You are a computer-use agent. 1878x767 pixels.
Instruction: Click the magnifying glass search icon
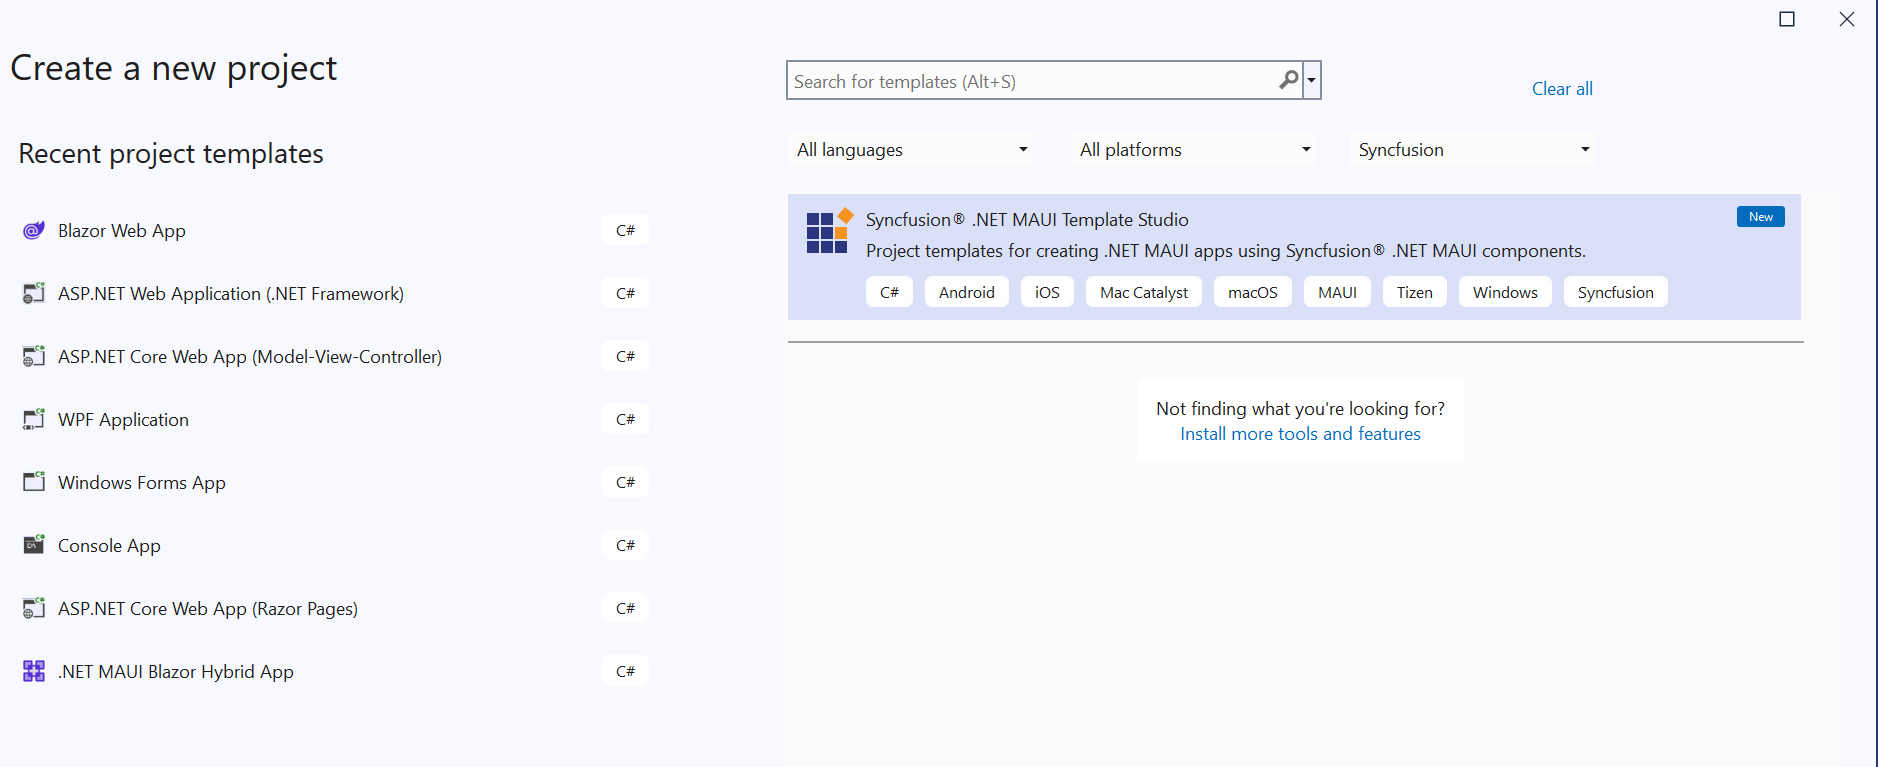[1289, 80]
